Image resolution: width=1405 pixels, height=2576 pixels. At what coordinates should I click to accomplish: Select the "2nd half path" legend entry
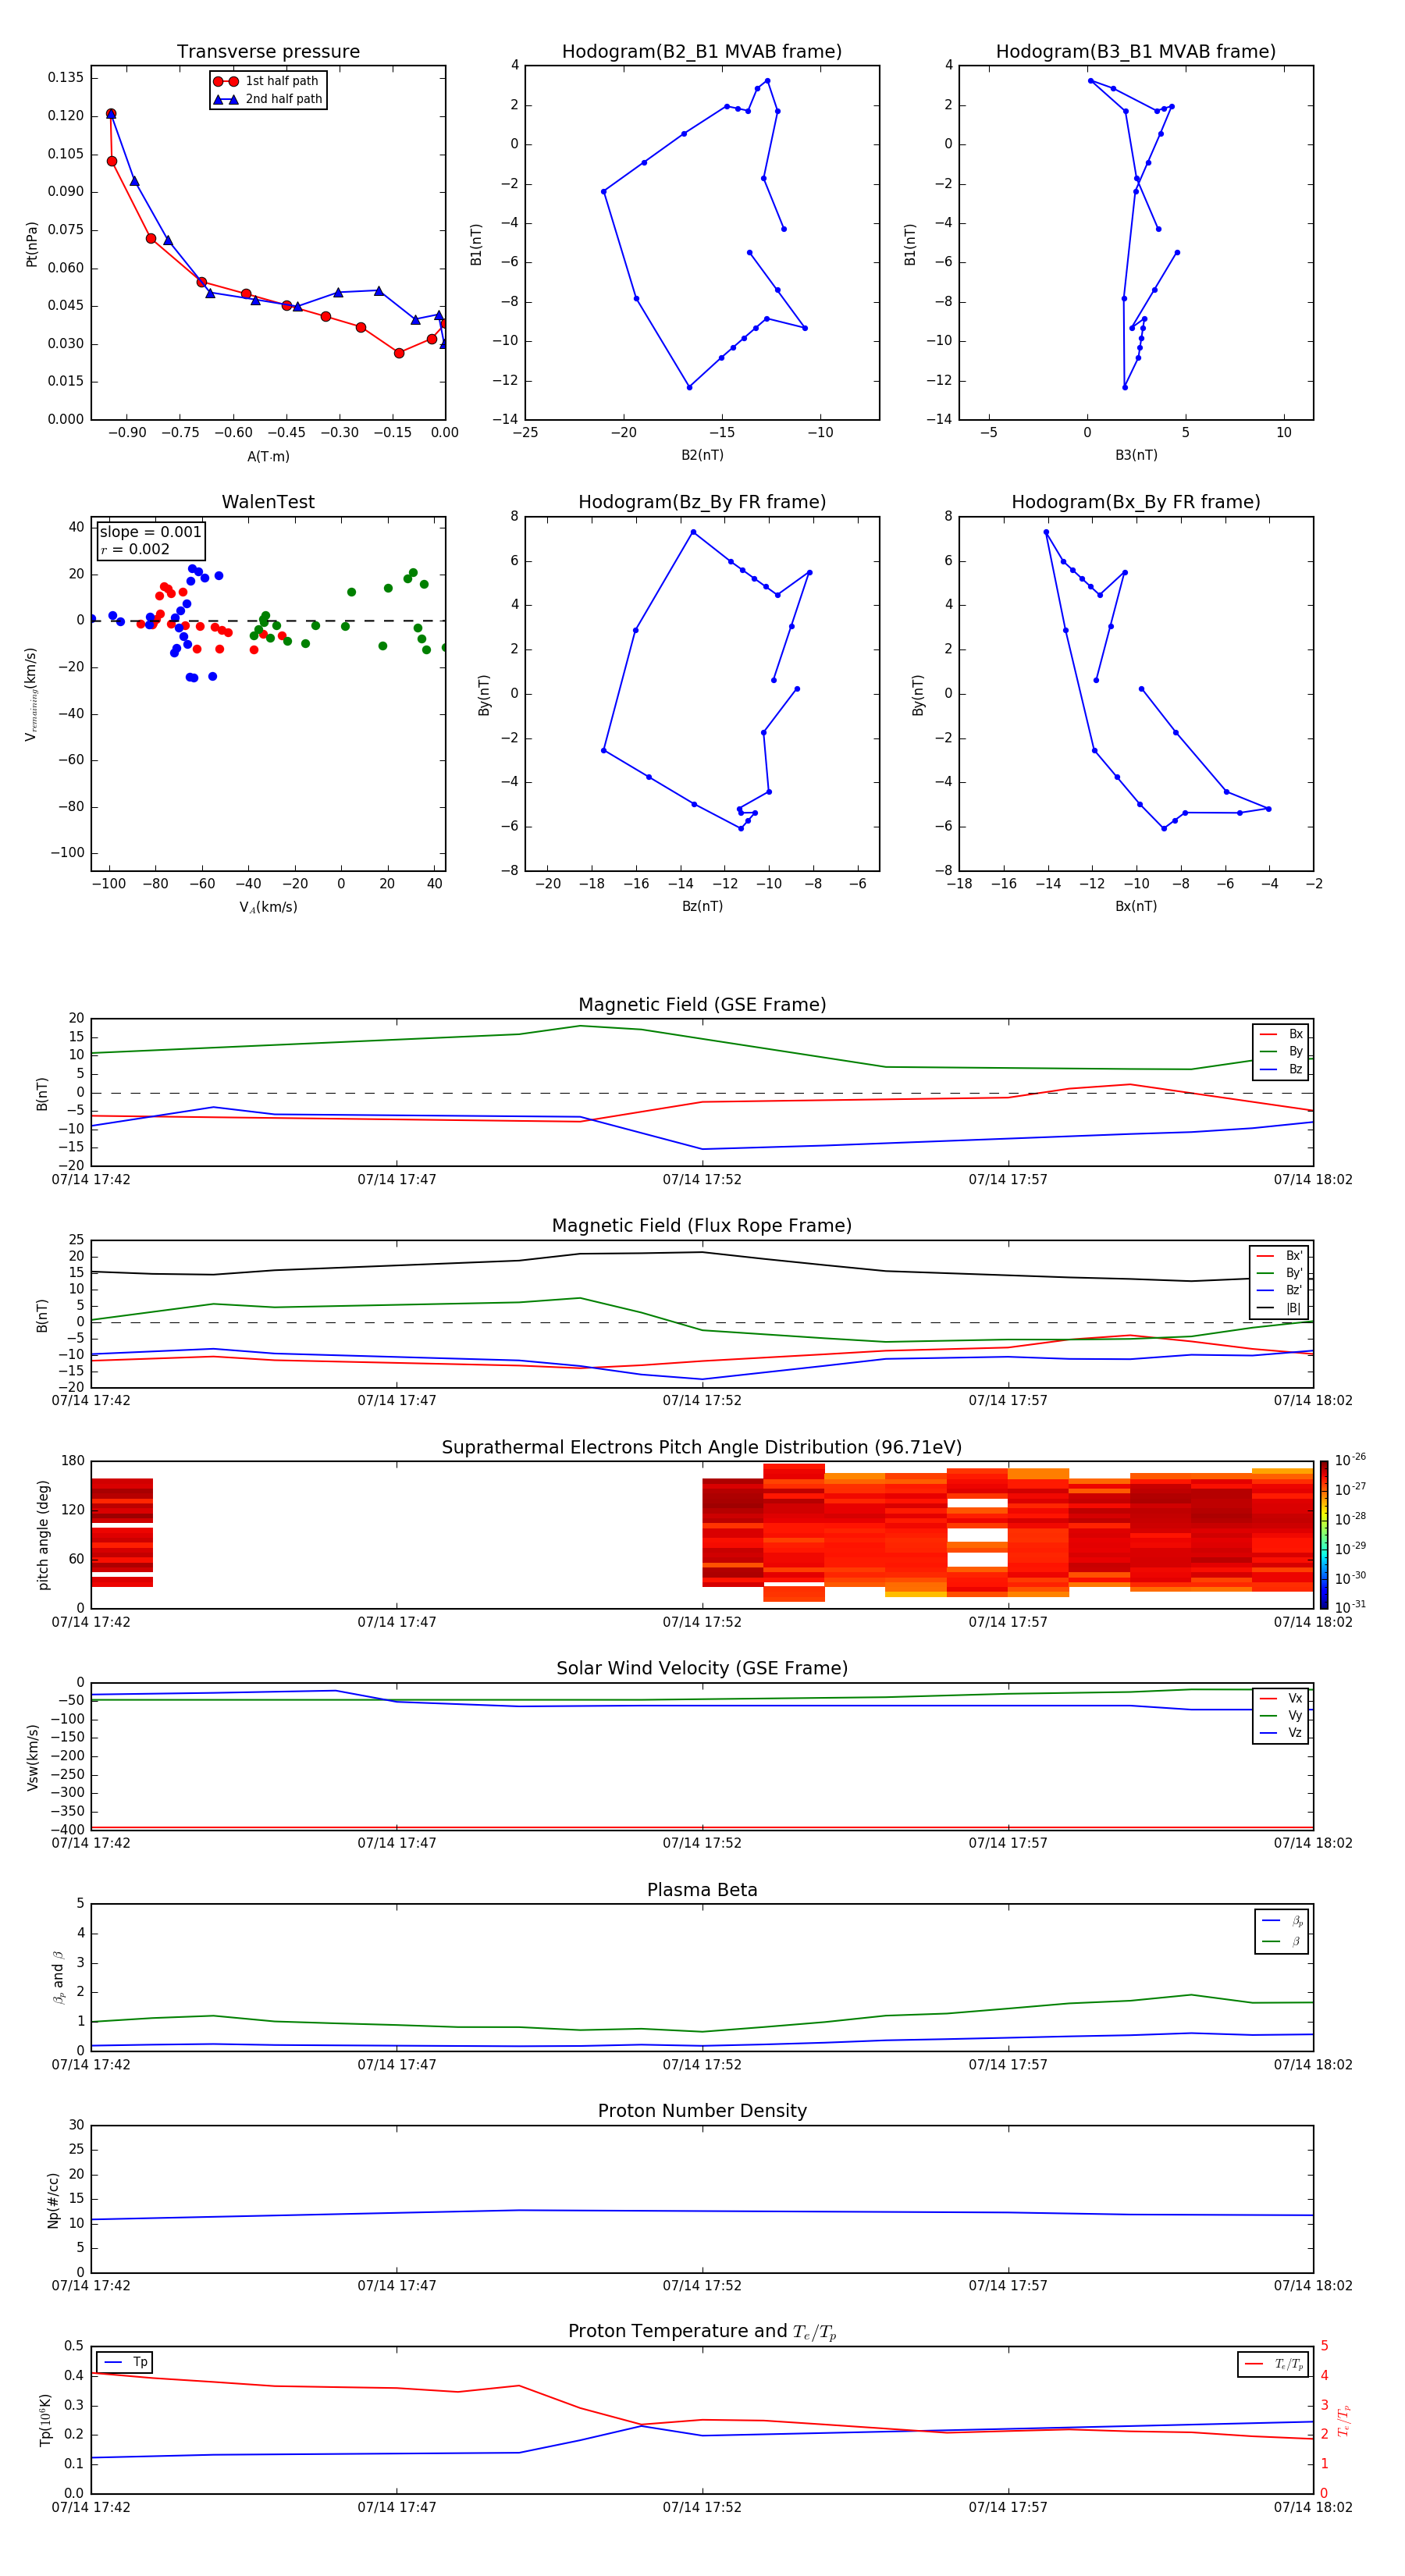(267, 99)
